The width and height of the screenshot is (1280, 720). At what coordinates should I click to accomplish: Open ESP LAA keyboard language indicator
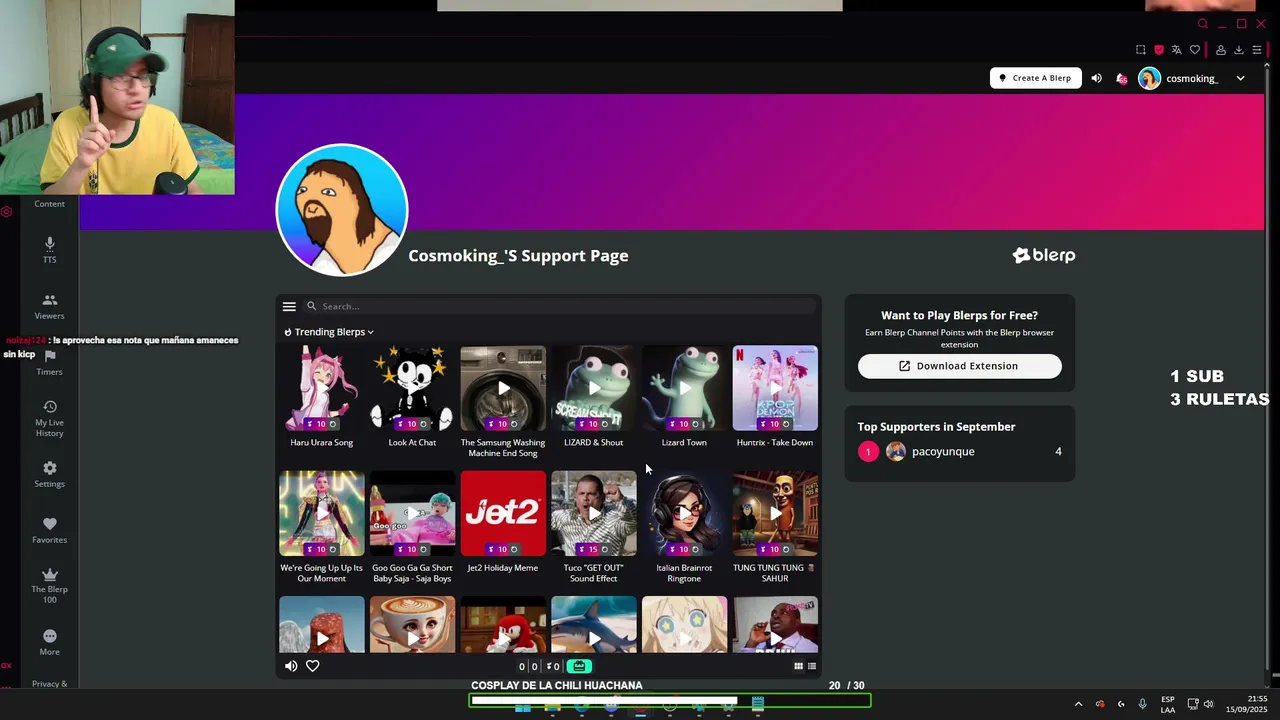pos(1168,704)
